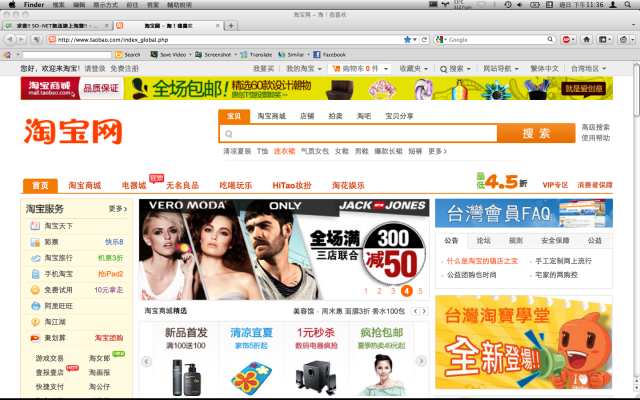
Task: Click the 彩票 lottery icon in sidebar
Action: (35, 242)
